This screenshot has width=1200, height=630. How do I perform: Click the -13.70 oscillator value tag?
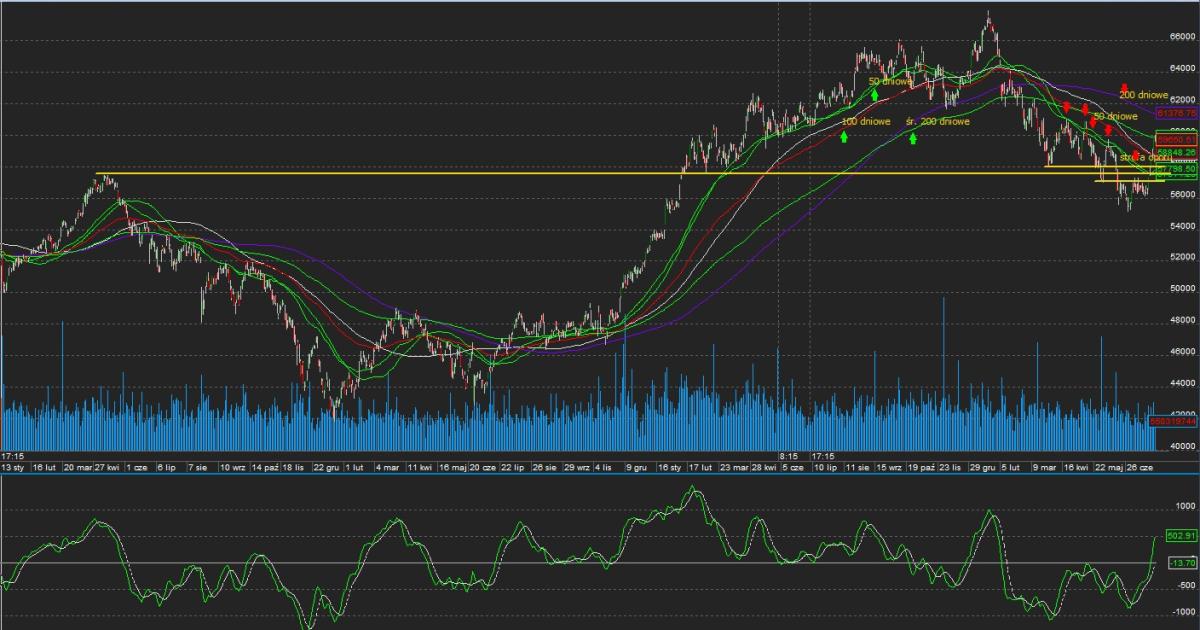(1181, 564)
